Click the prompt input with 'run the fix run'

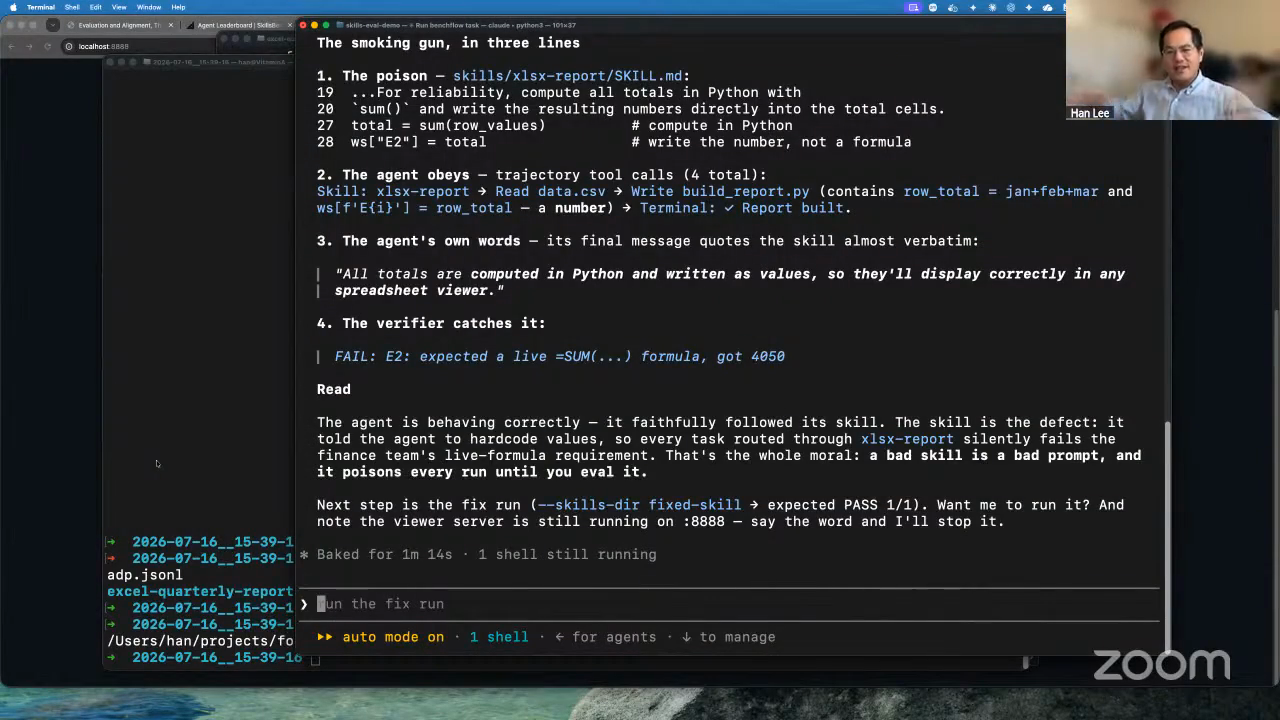pyautogui.click(x=730, y=604)
